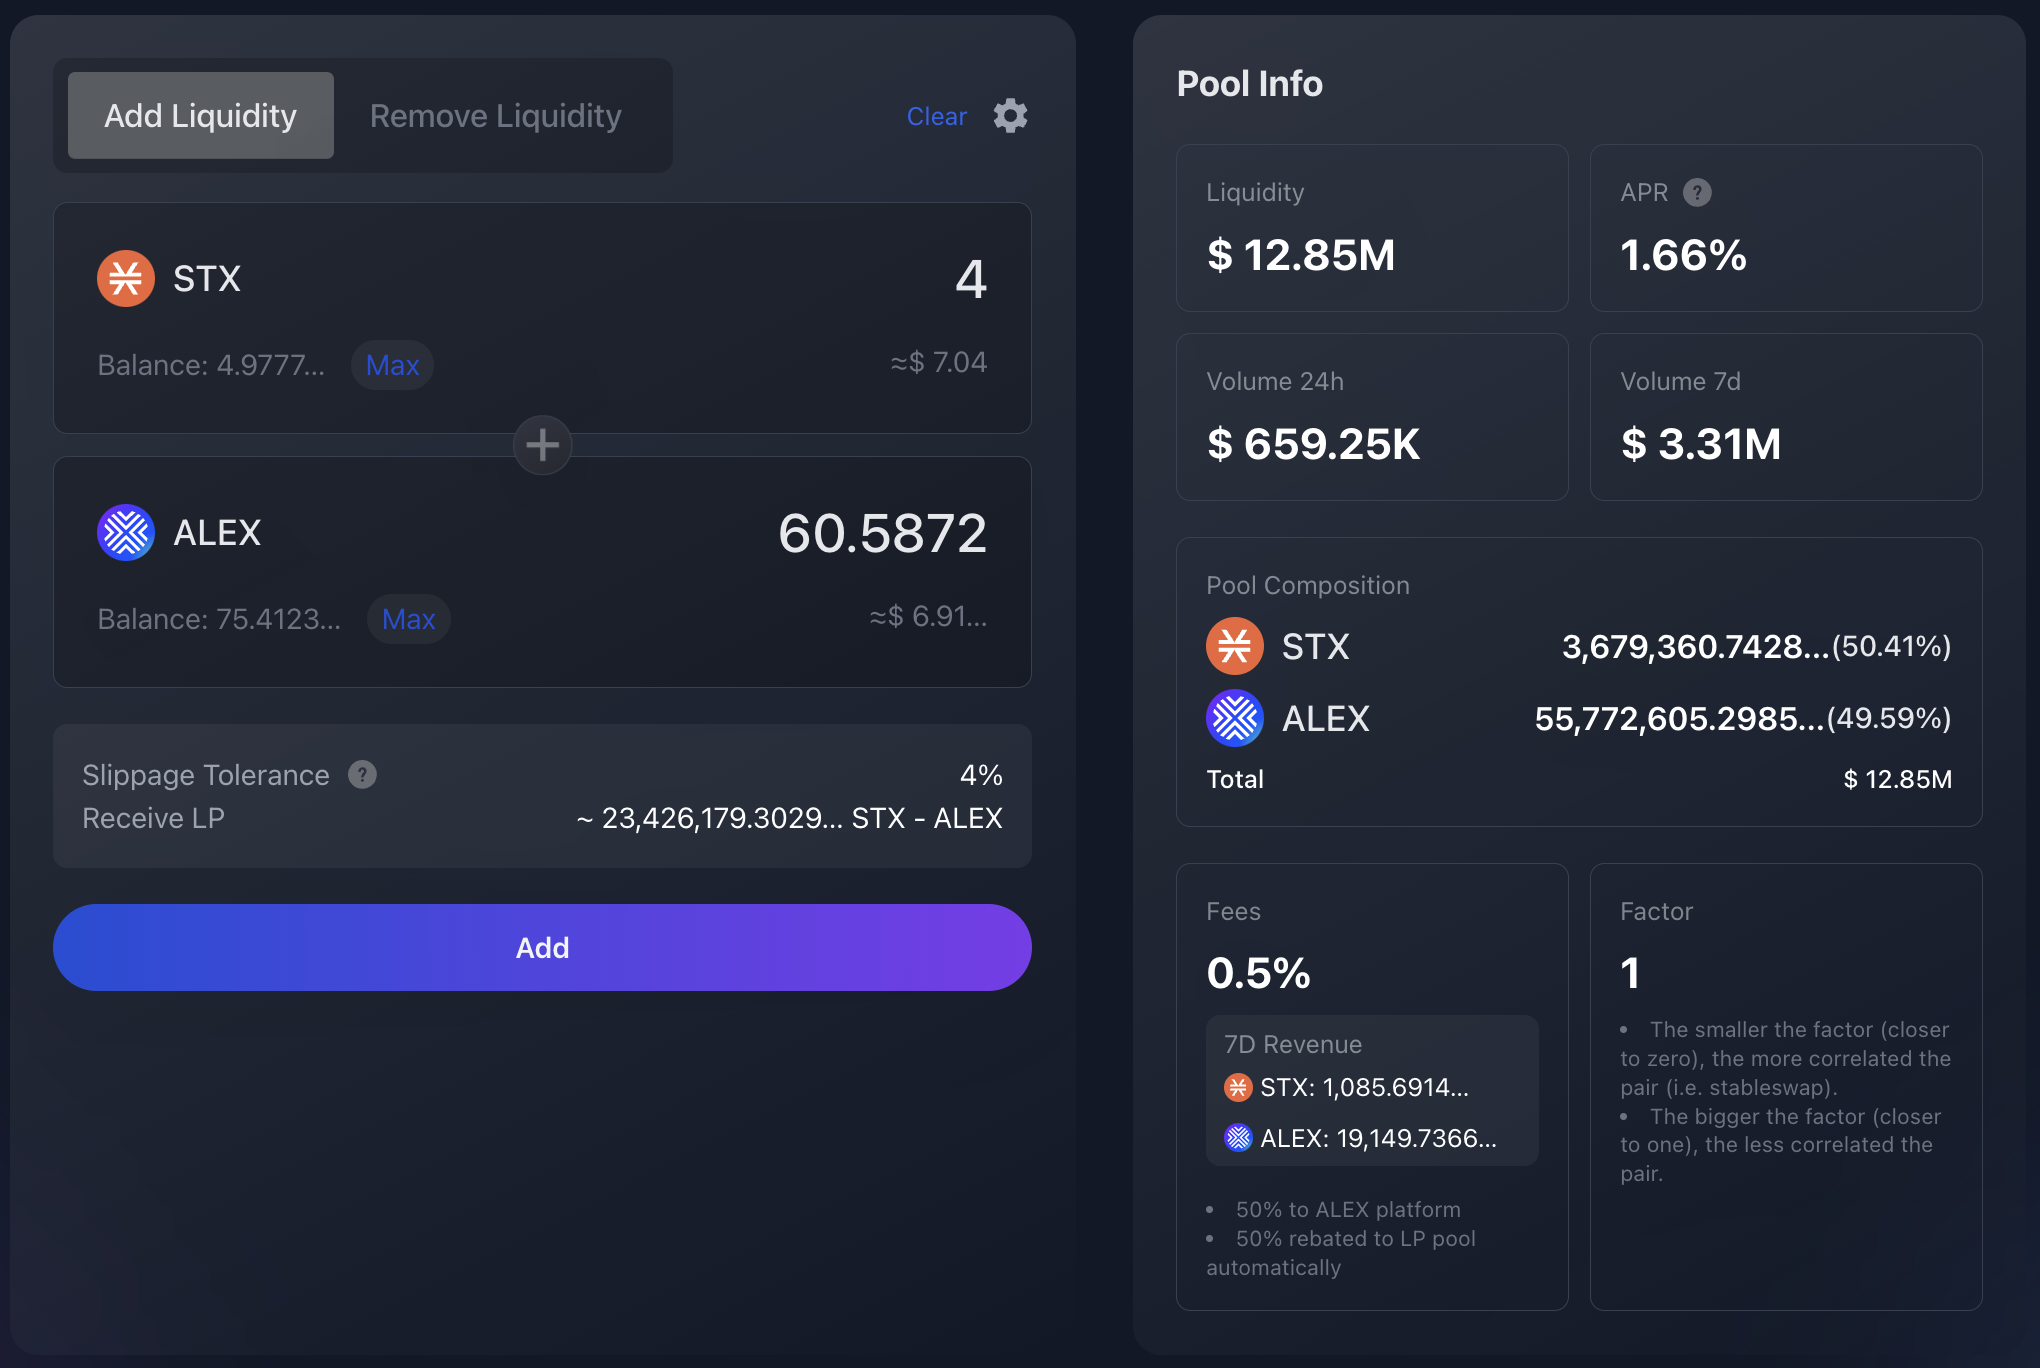
Task: Click the '50% to ALEX platform' note
Action: click(1348, 1210)
